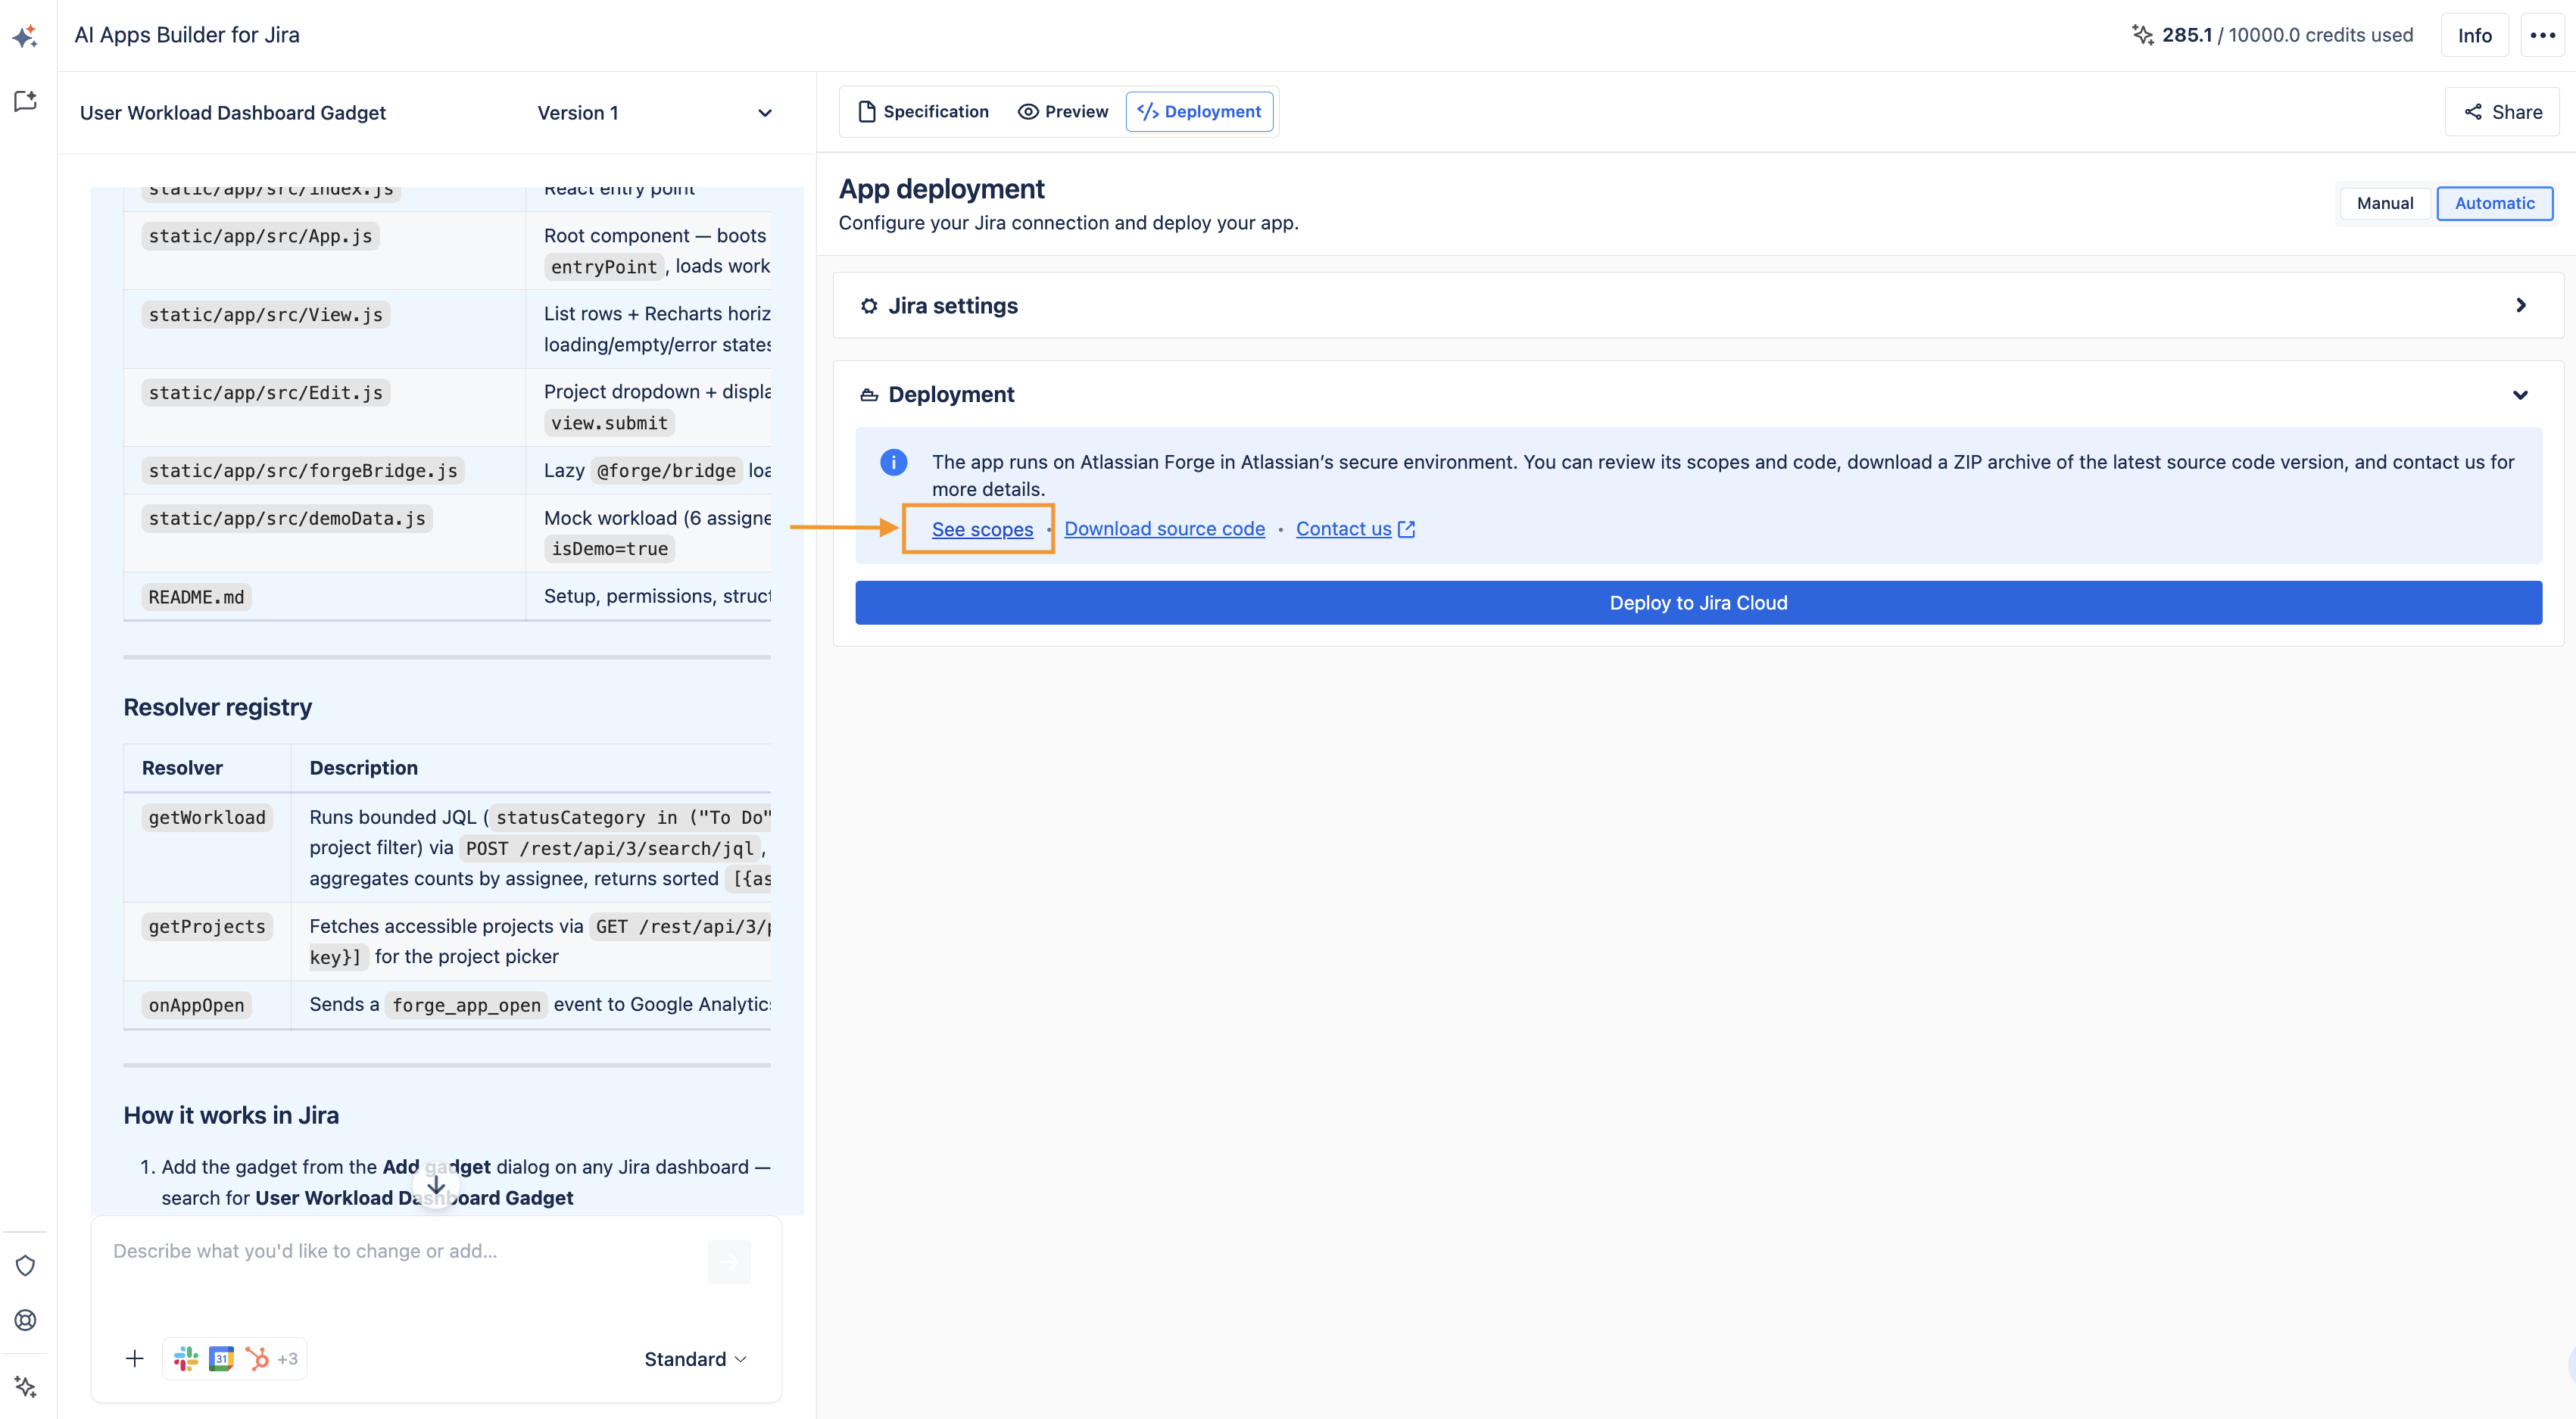Select the Google Calendar integration icon
2576x1419 pixels.
coord(221,1358)
